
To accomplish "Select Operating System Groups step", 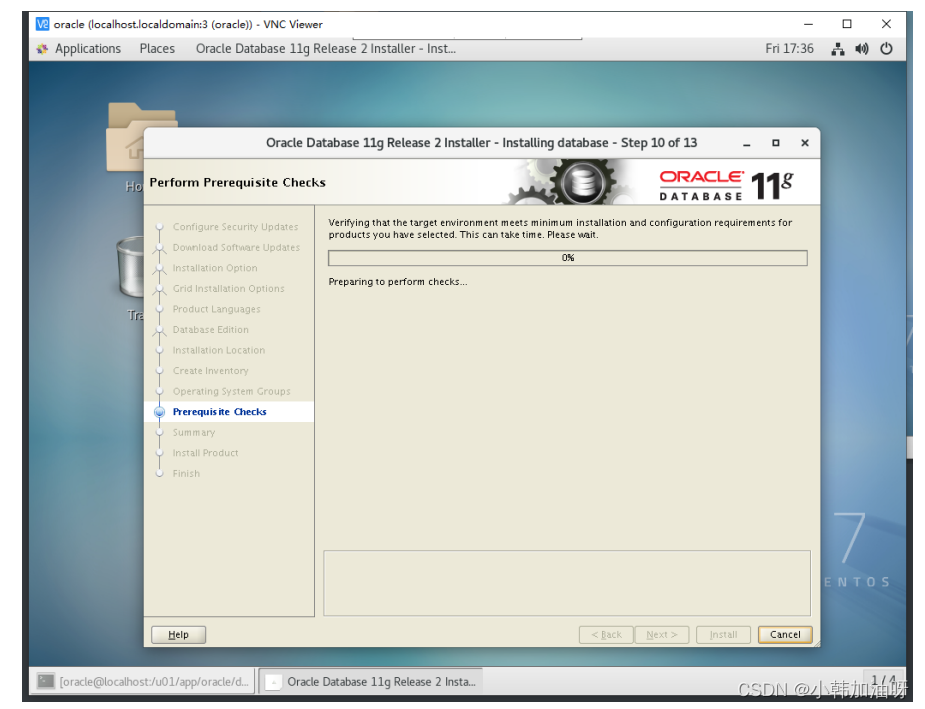I will (x=231, y=392).
